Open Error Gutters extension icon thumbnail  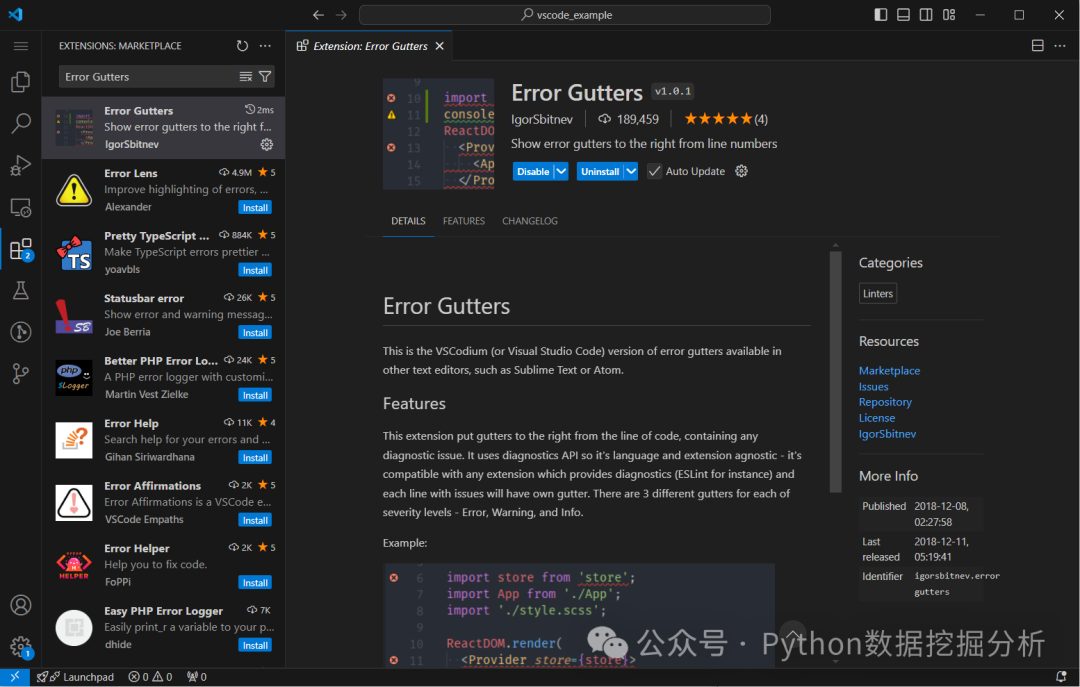[438, 134]
